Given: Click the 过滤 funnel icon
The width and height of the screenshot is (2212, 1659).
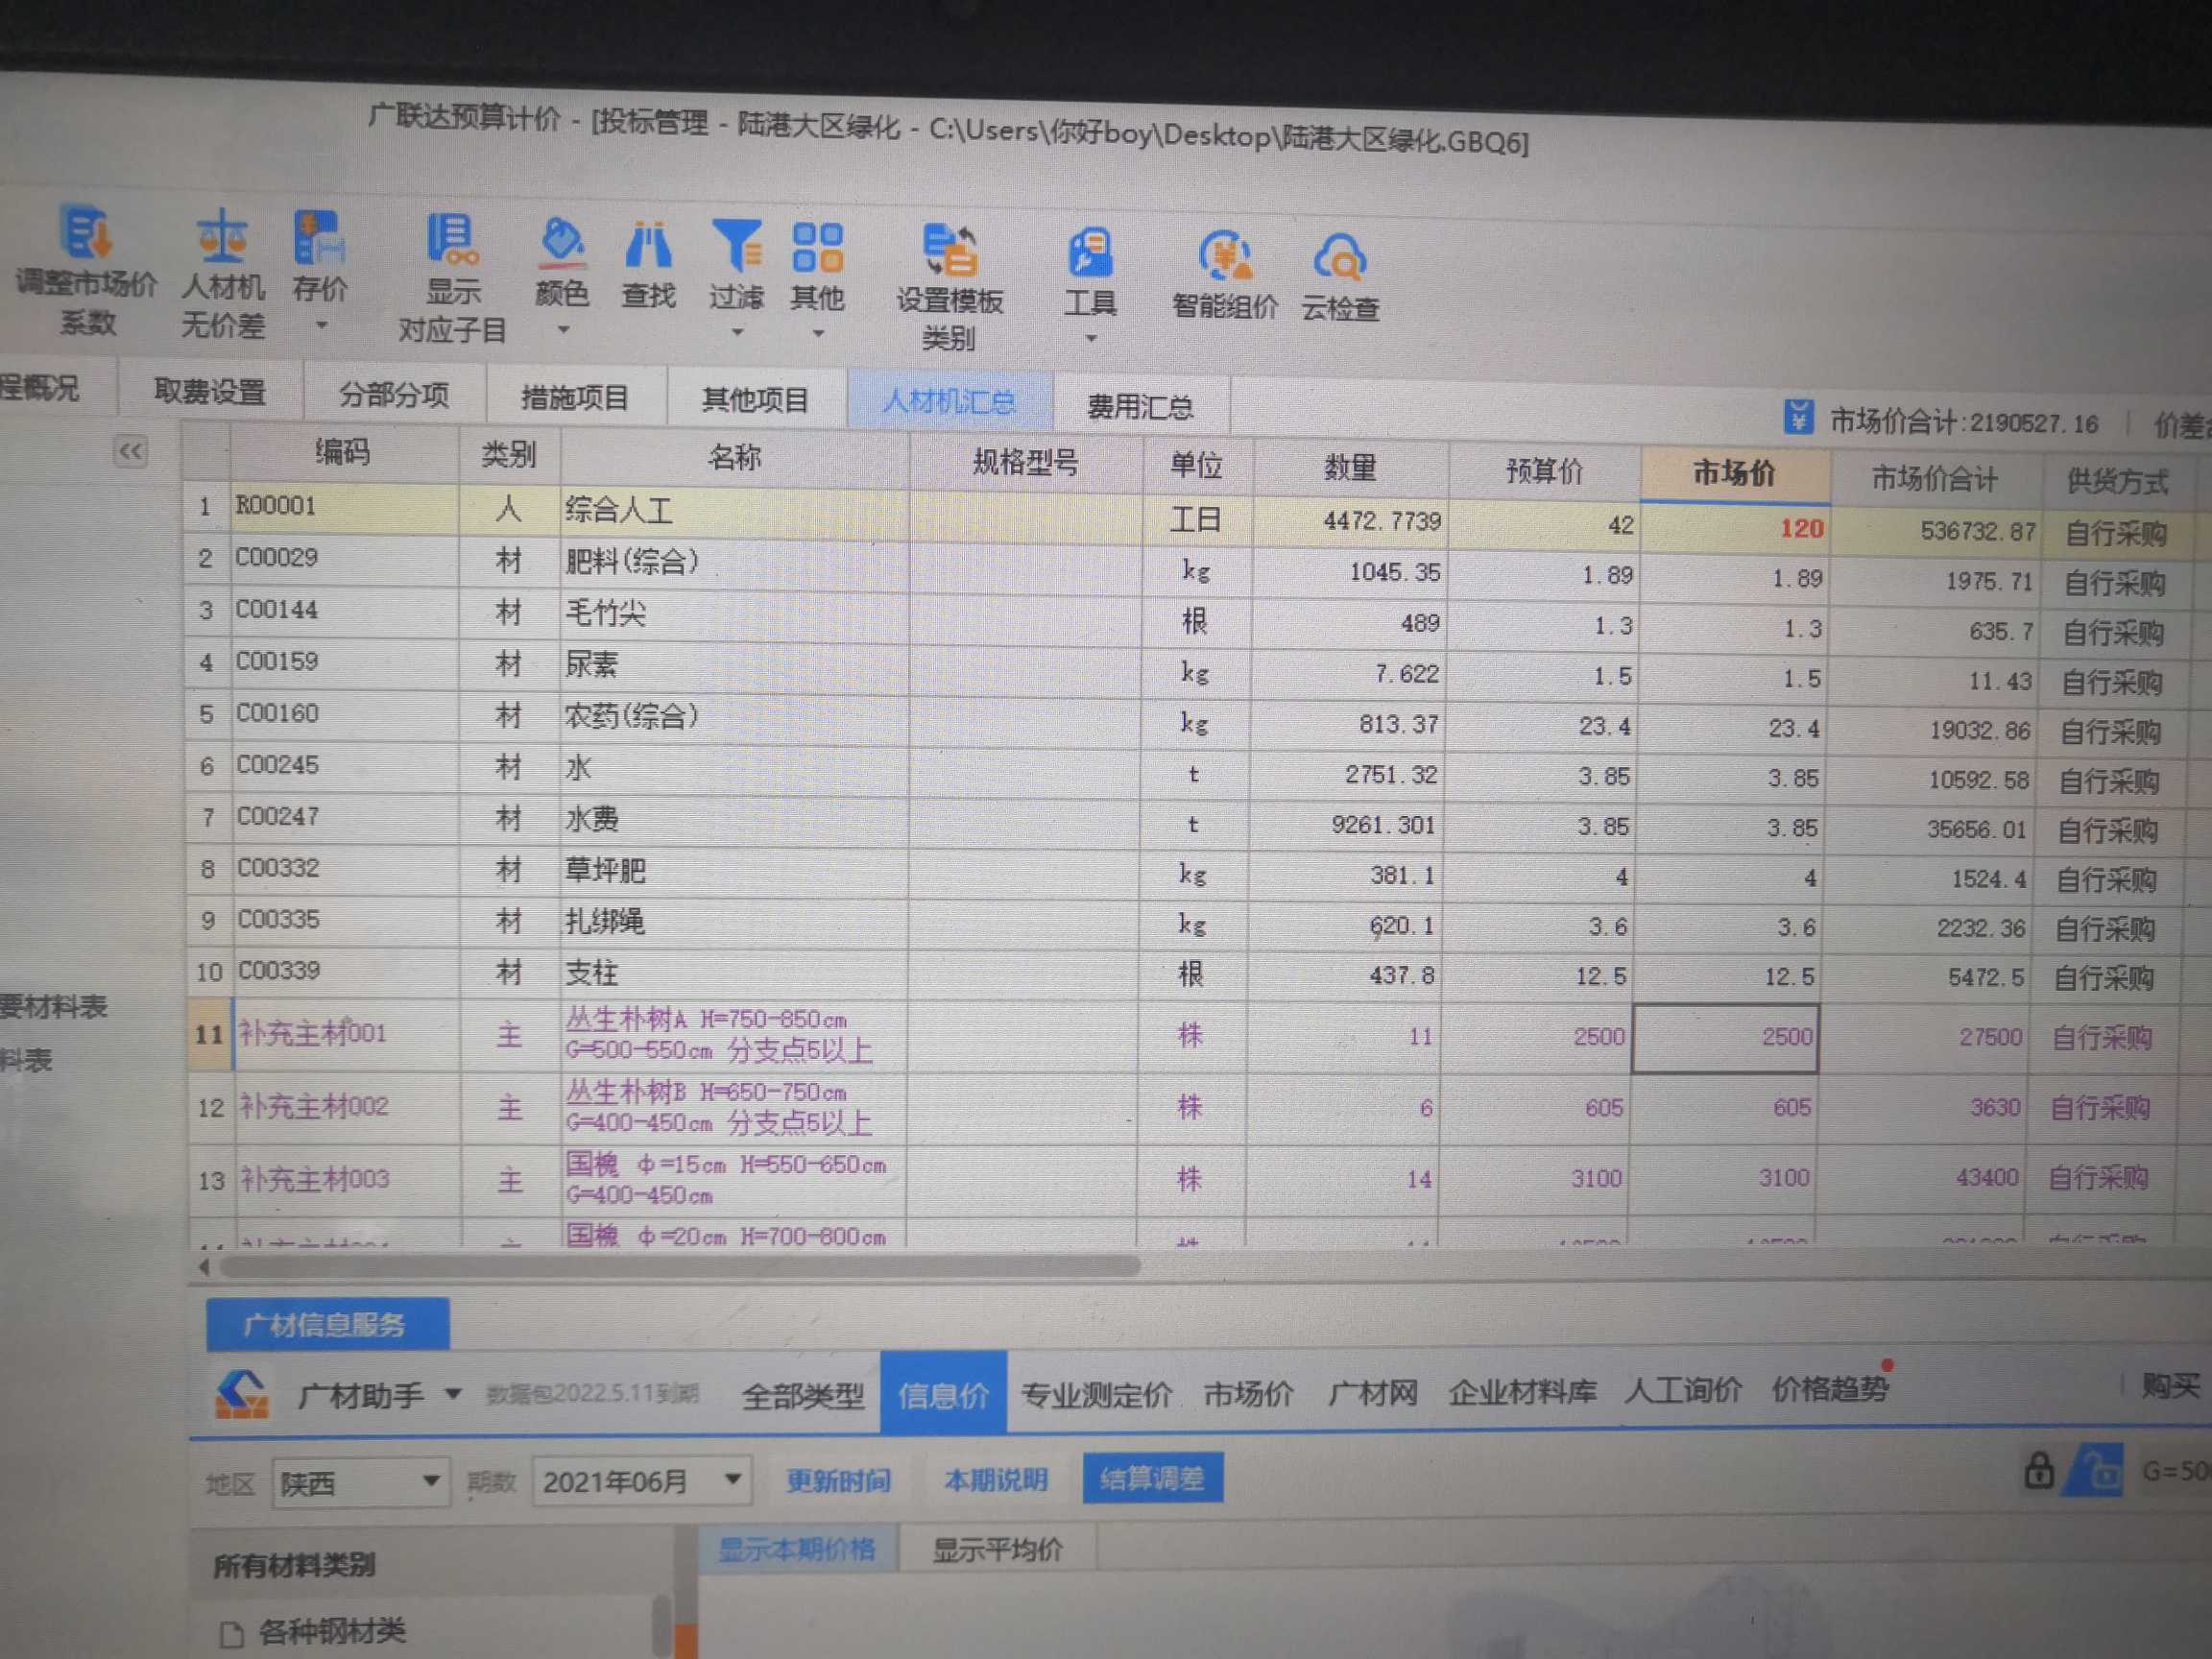Looking at the screenshot, I should click(x=736, y=246).
